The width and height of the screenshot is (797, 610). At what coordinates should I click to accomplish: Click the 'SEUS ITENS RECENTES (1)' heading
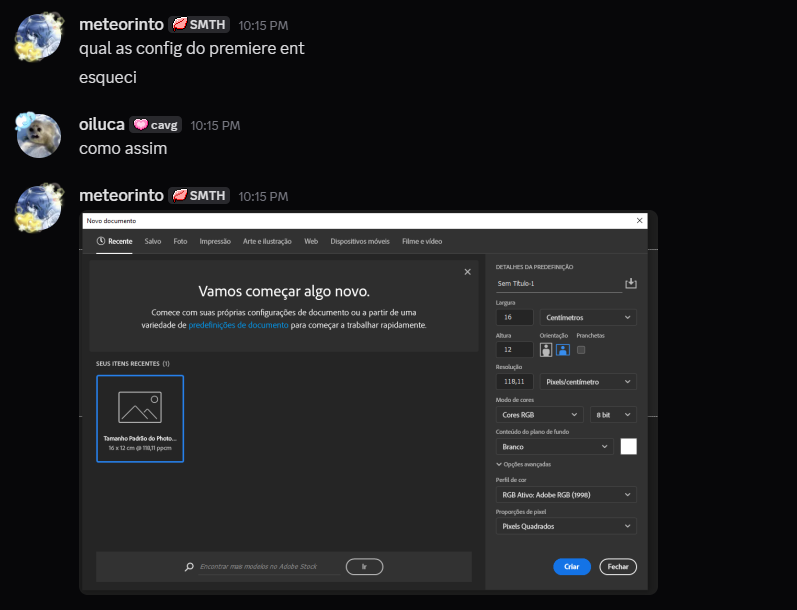tap(133, 363)
